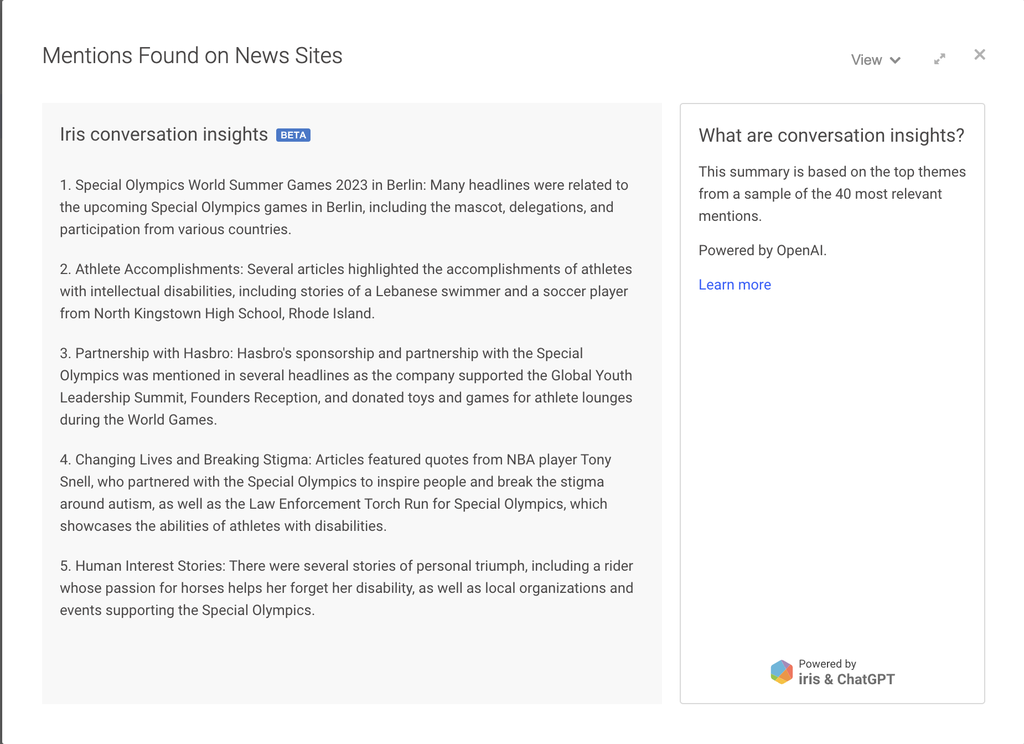Click the blue BETA badge
Image resolution: width=1024 pixels, height=744 pixels.
[x=293, y=135]
